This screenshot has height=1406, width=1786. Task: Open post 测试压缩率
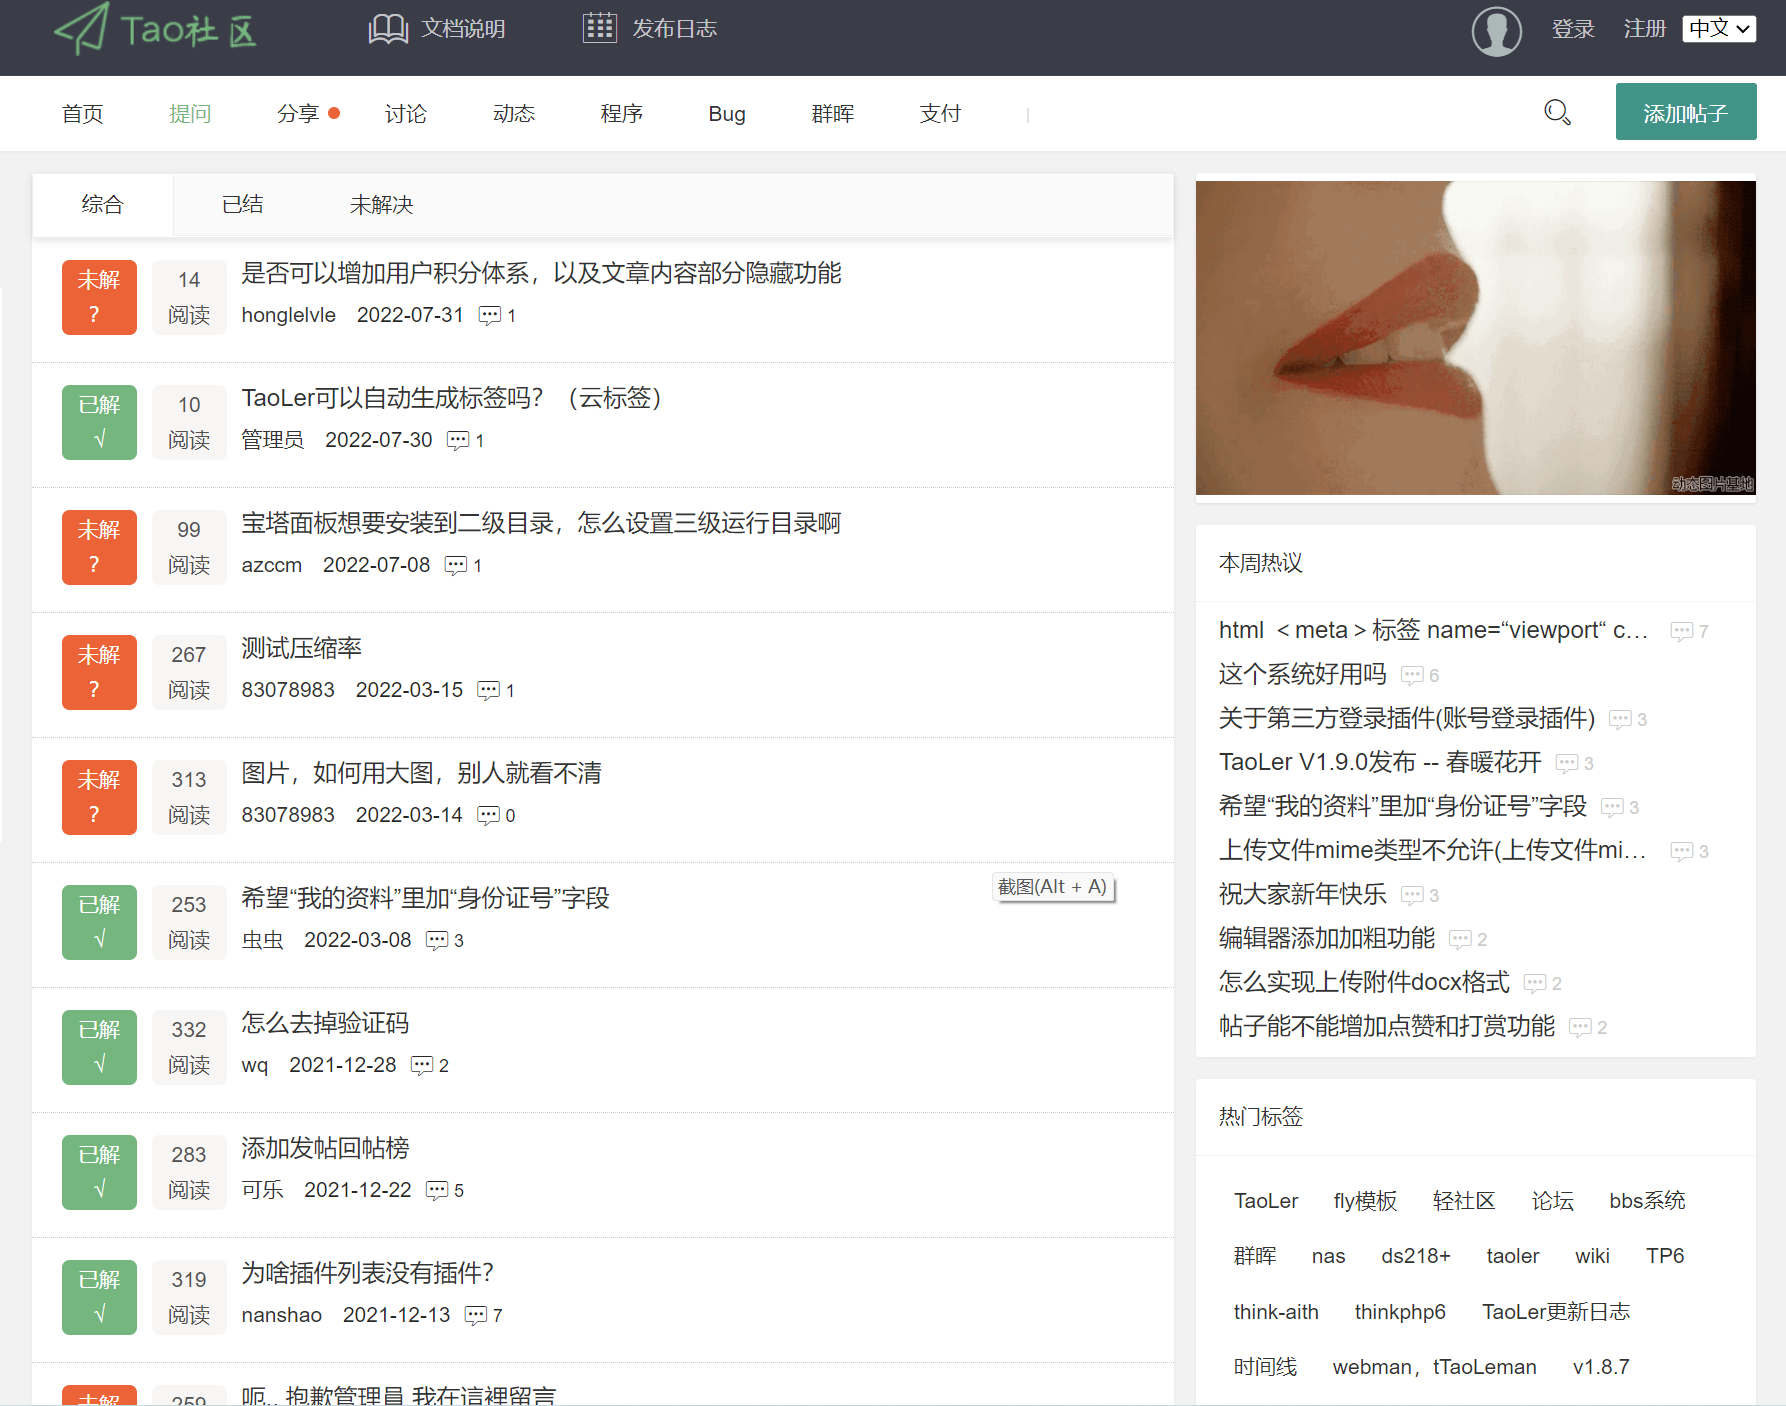point(301,648)
